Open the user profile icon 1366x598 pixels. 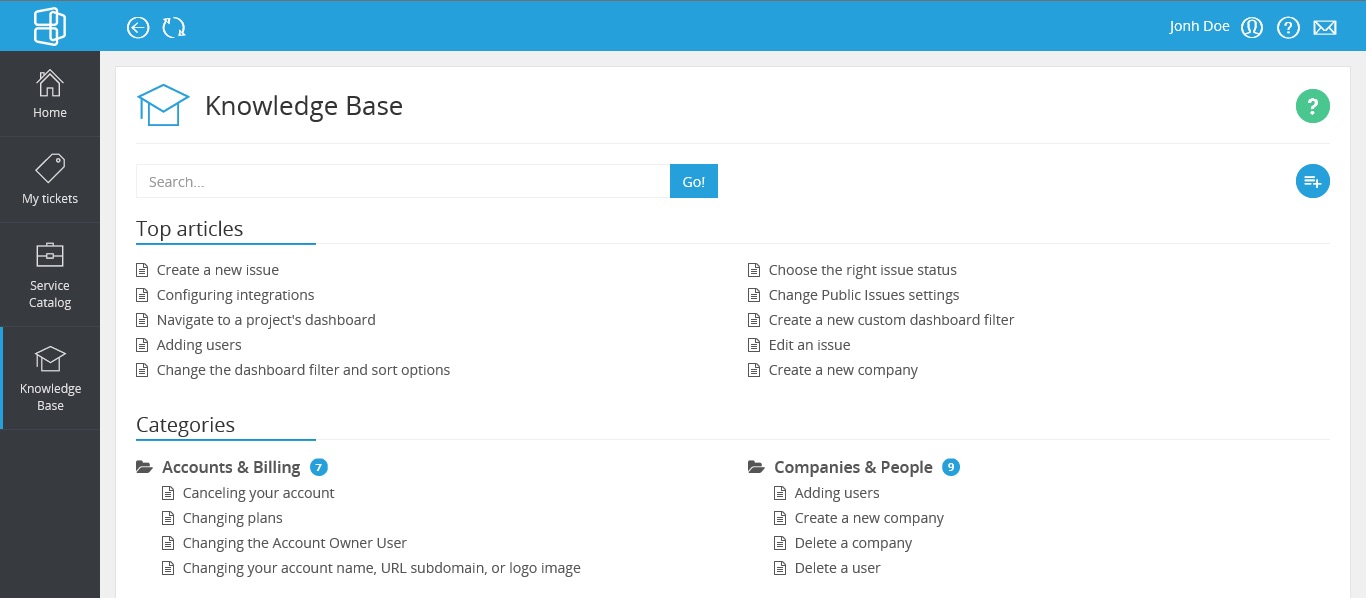pyautogui.click(x=1252, y=27)
